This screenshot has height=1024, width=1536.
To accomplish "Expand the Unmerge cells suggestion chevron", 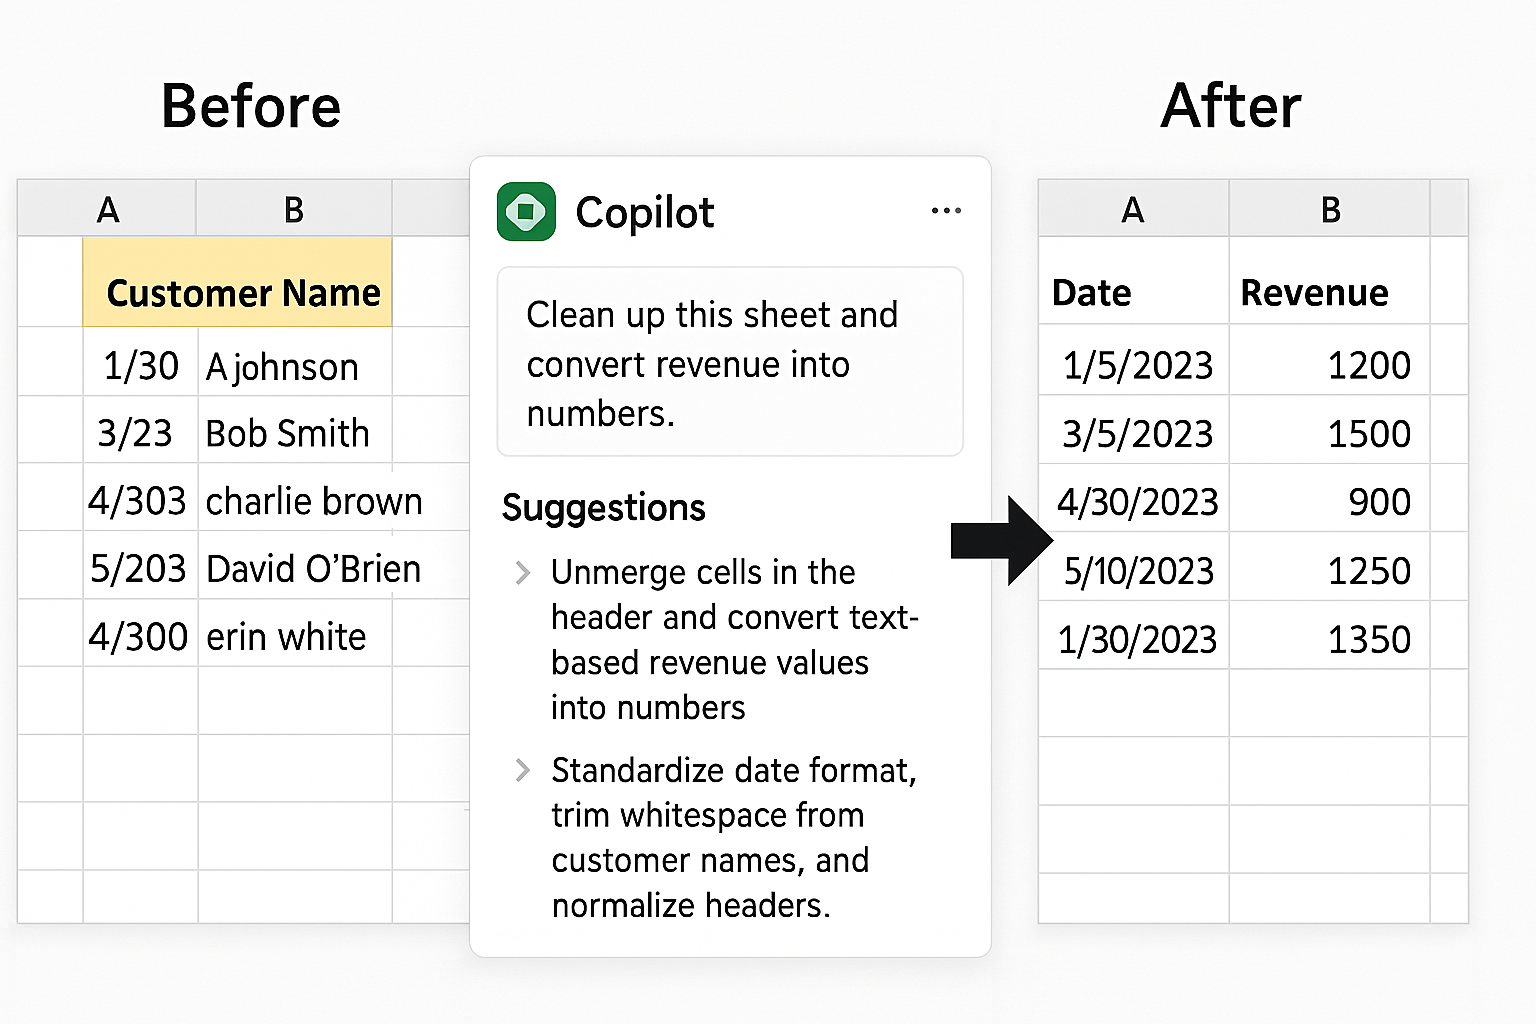I will click(522, 573).
